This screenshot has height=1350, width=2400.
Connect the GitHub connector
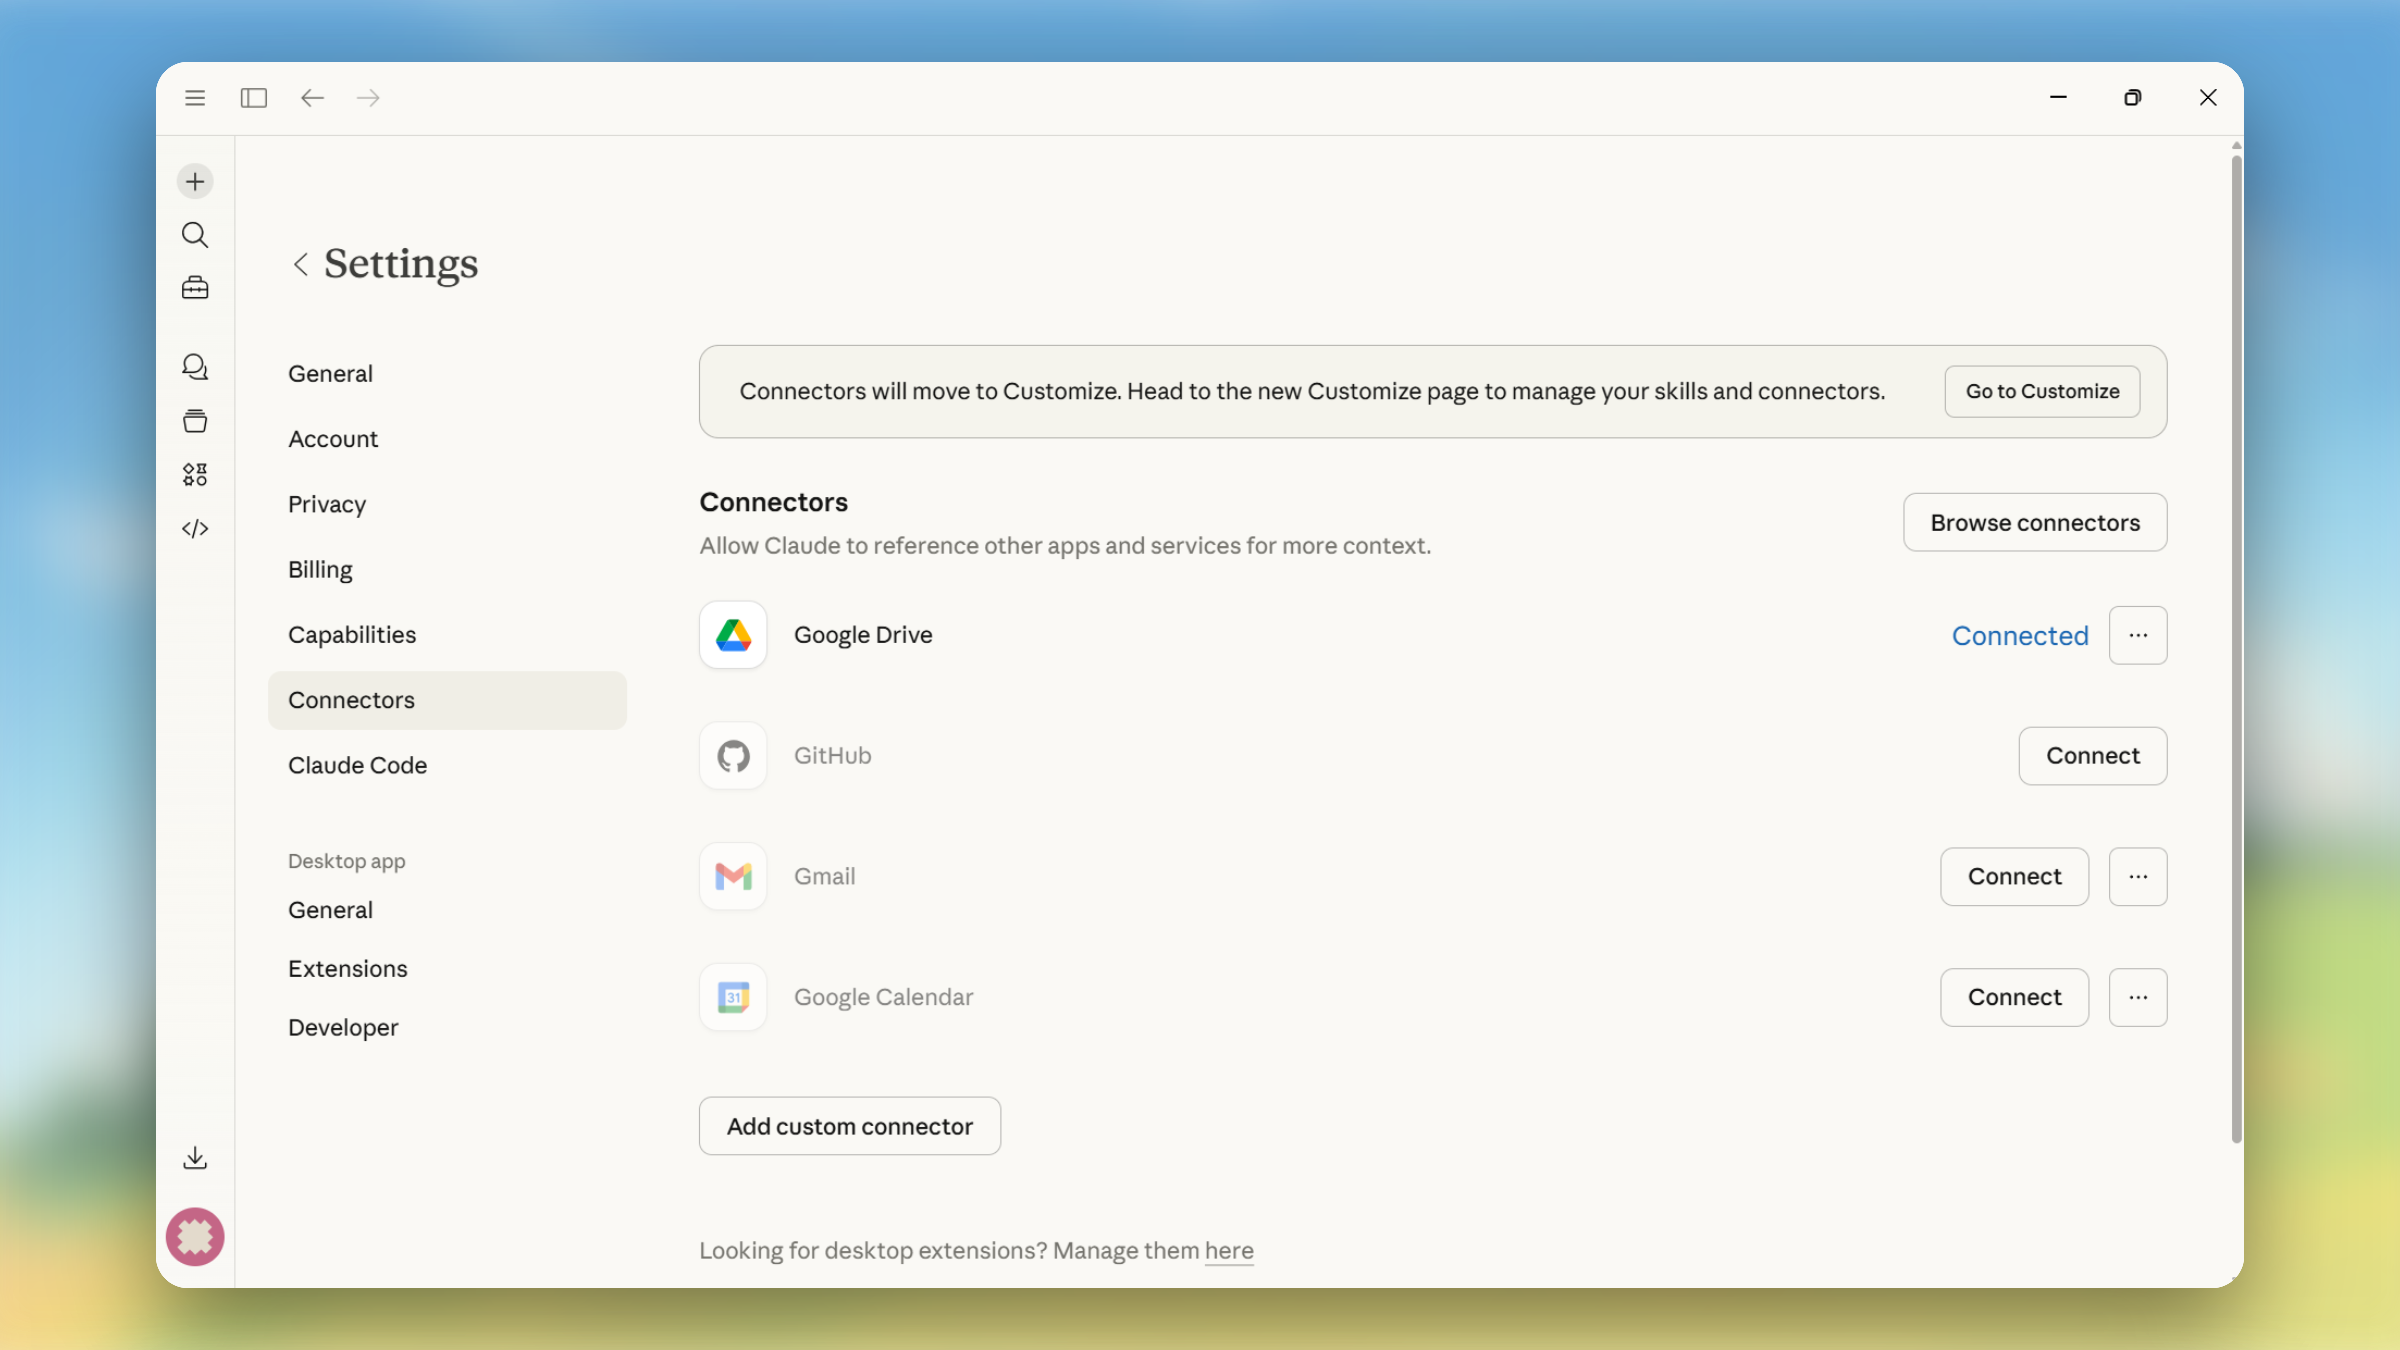(2091, 756)
